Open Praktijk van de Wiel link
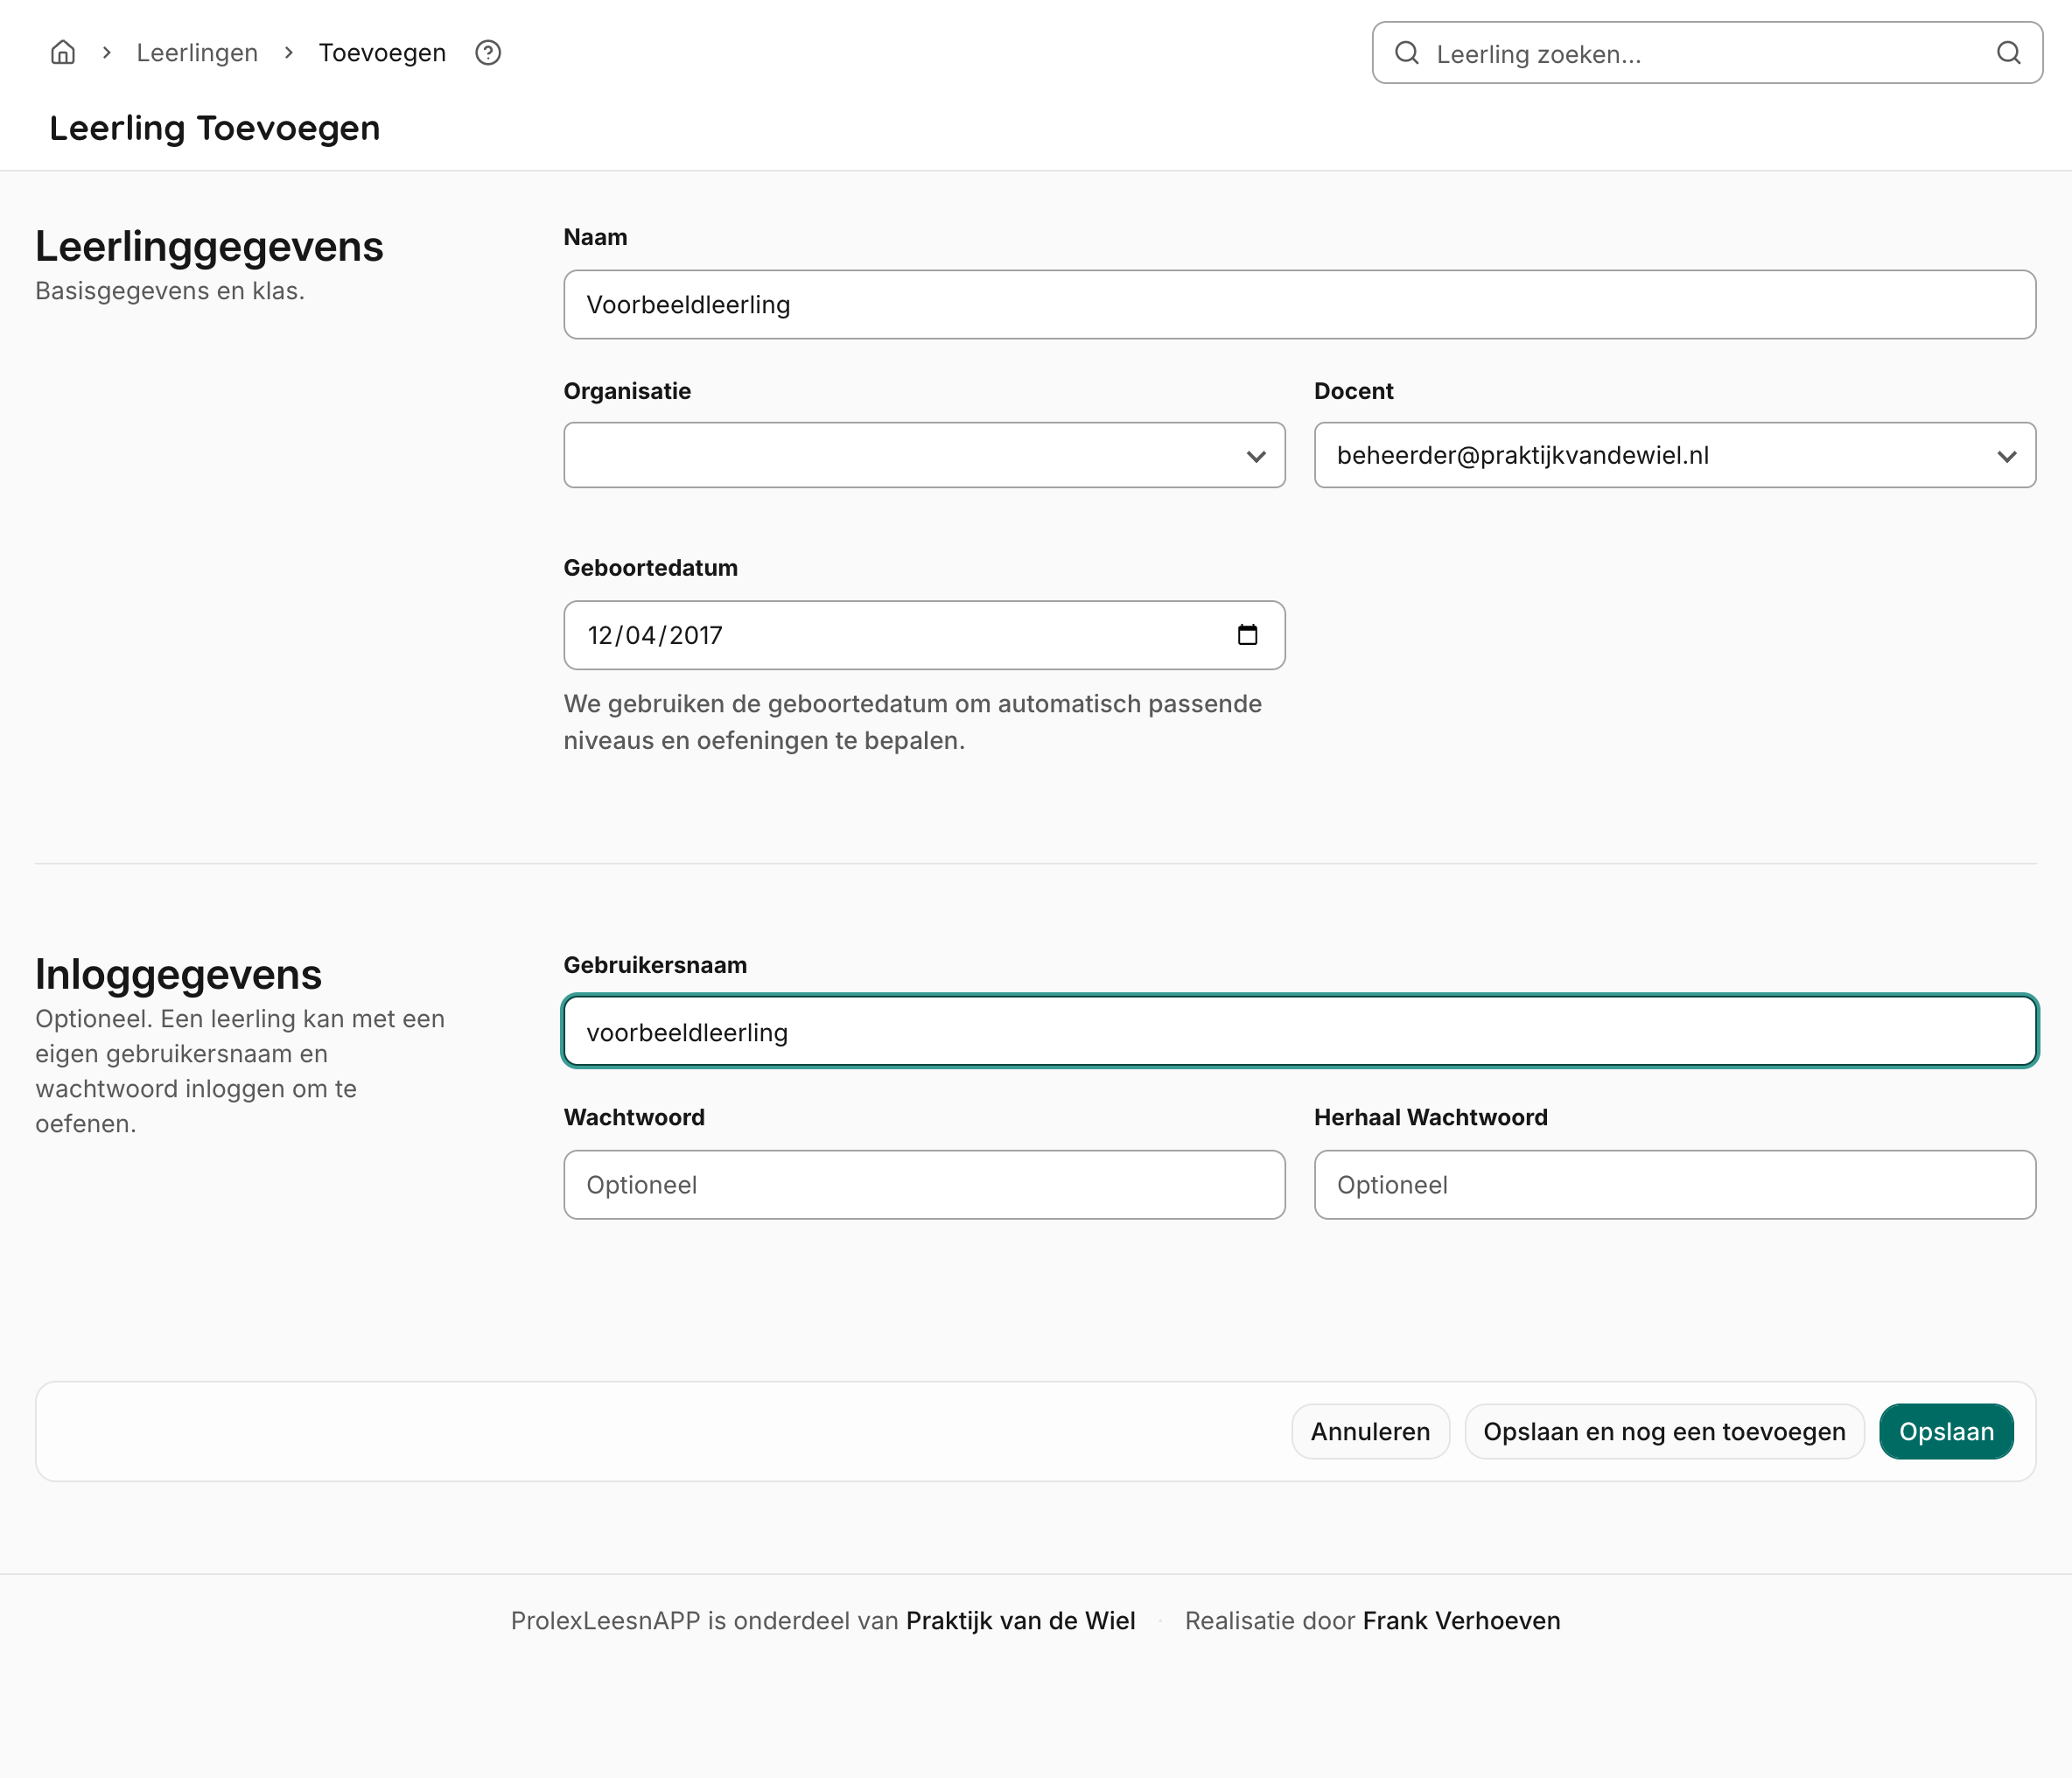This screenshot has height=1778, width=2072. click(x=1020, y=1621)
